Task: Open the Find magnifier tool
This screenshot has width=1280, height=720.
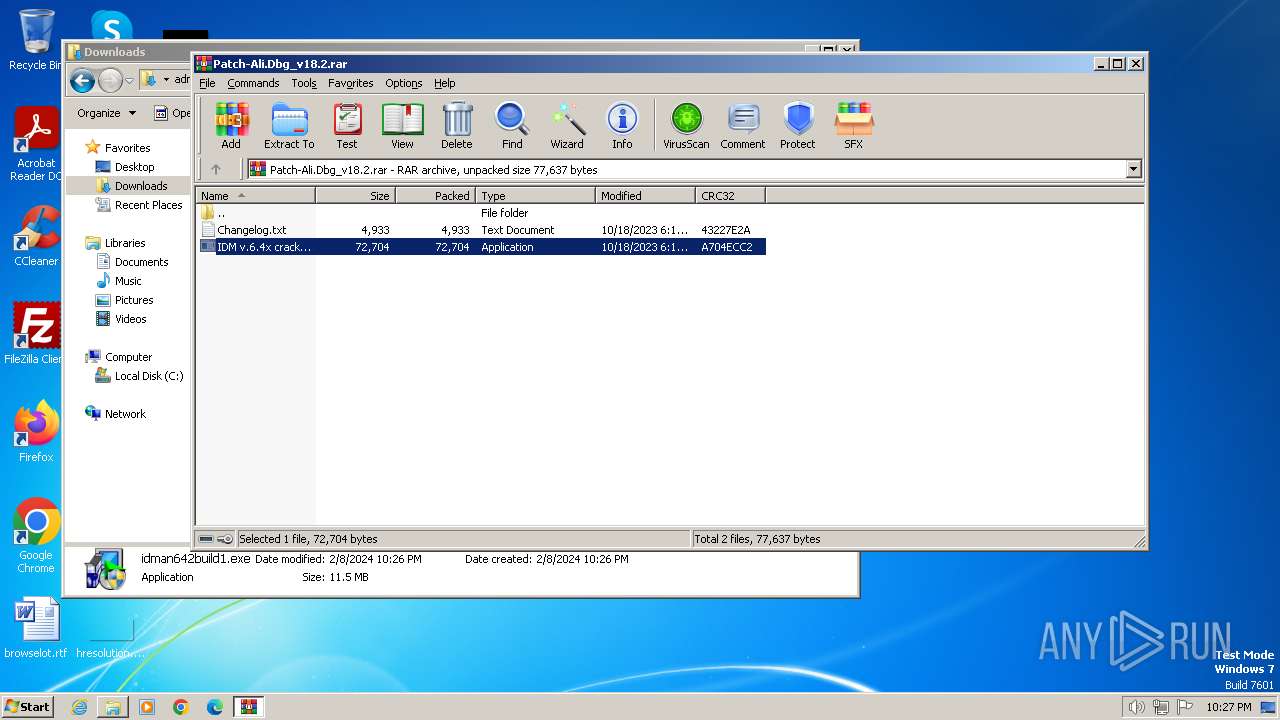Action: click(512, 125)
